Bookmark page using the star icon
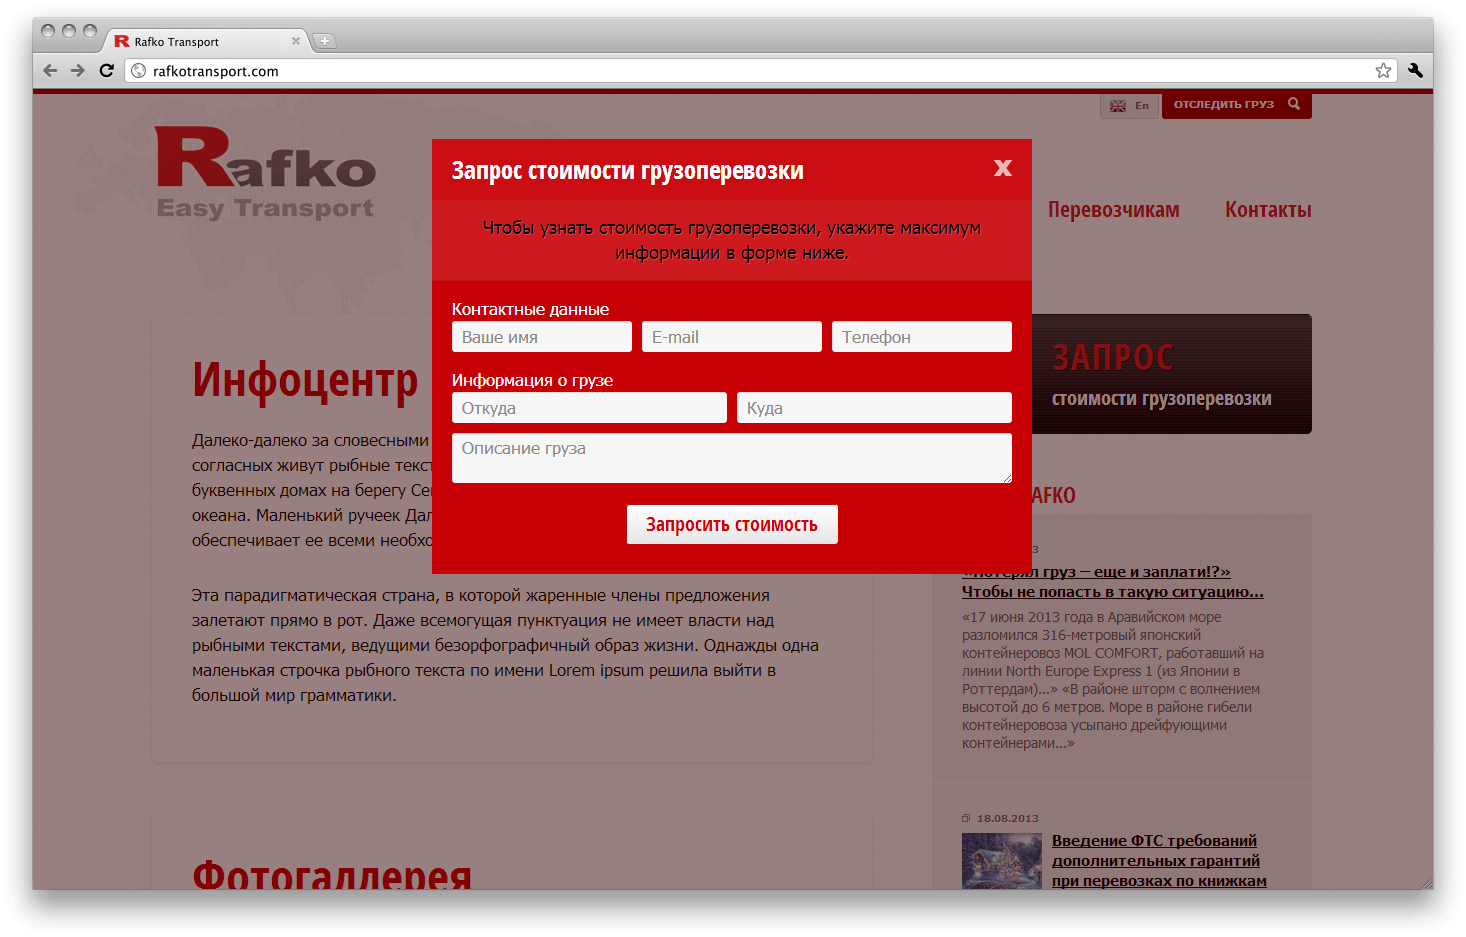The height and width of the screenshot is (937, 1466). pos(1383,70)
